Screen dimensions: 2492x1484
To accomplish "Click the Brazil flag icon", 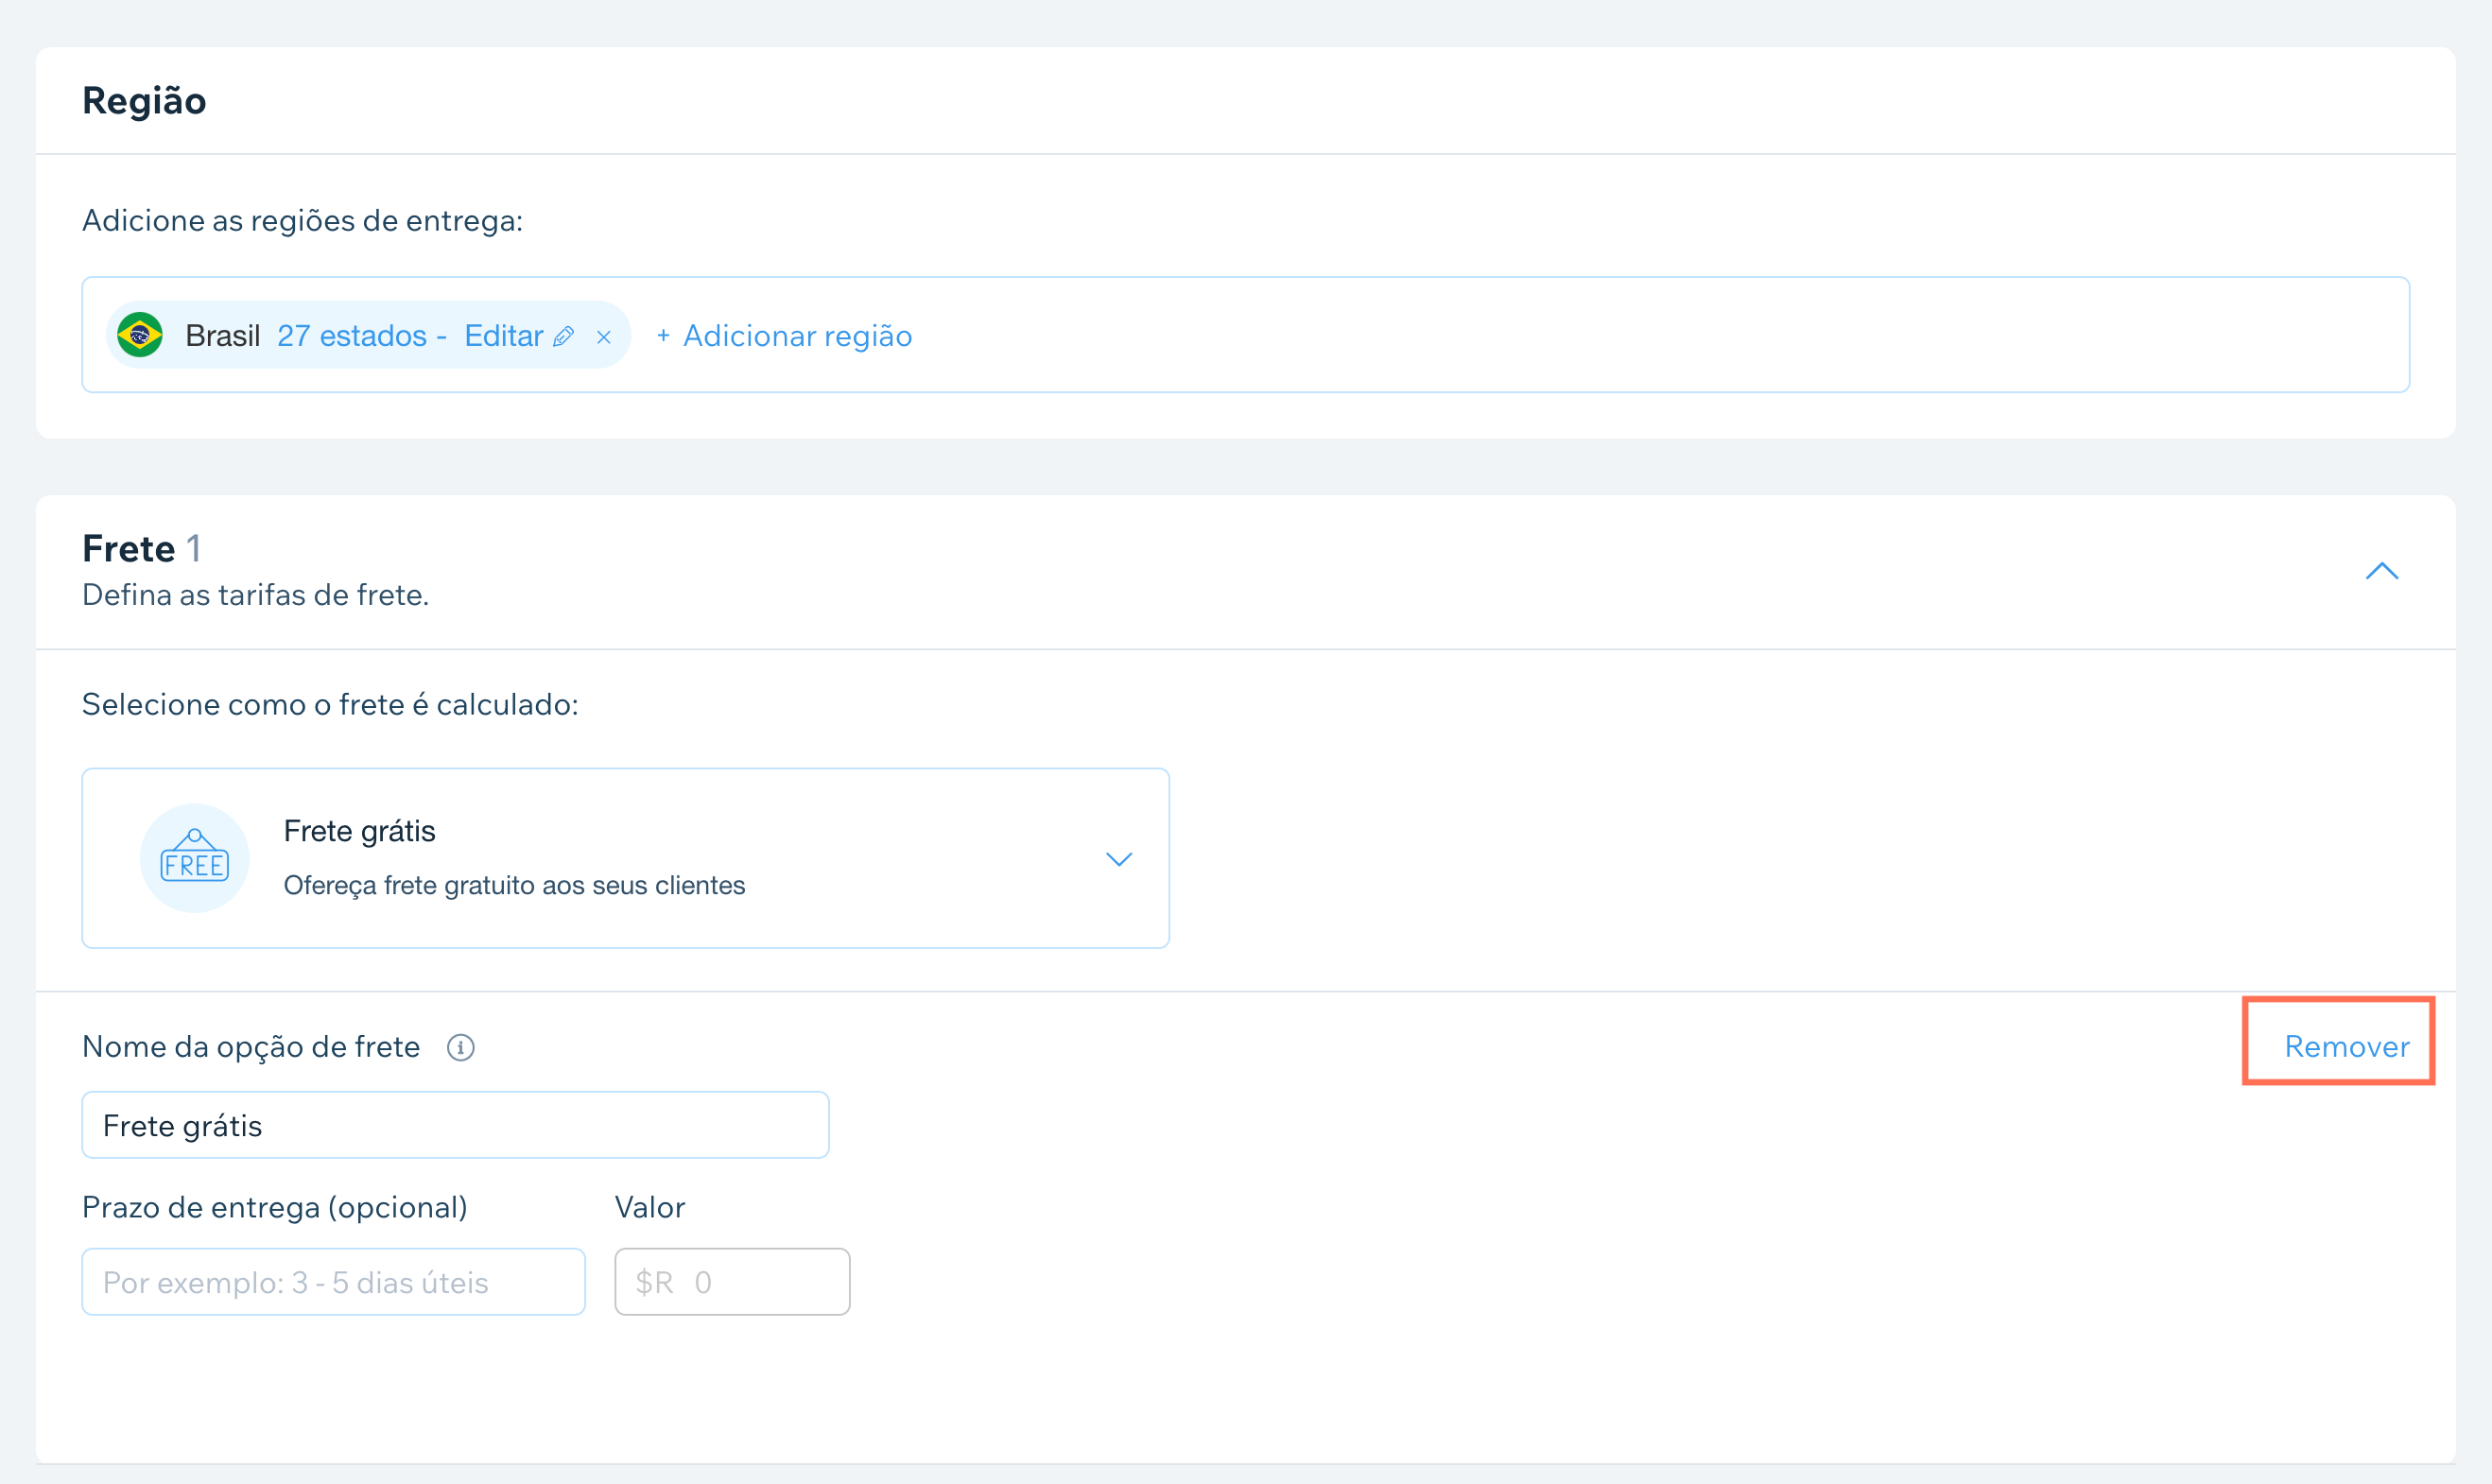I will tap(140, 335).
